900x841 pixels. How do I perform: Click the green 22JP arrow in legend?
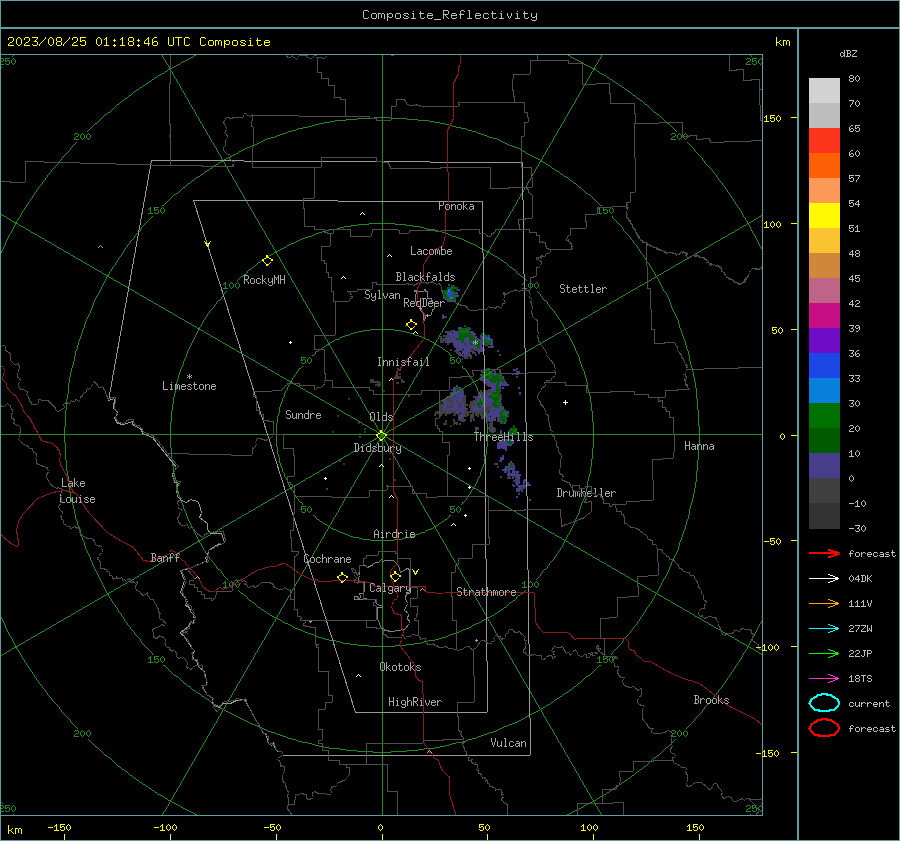pos(824,653)
